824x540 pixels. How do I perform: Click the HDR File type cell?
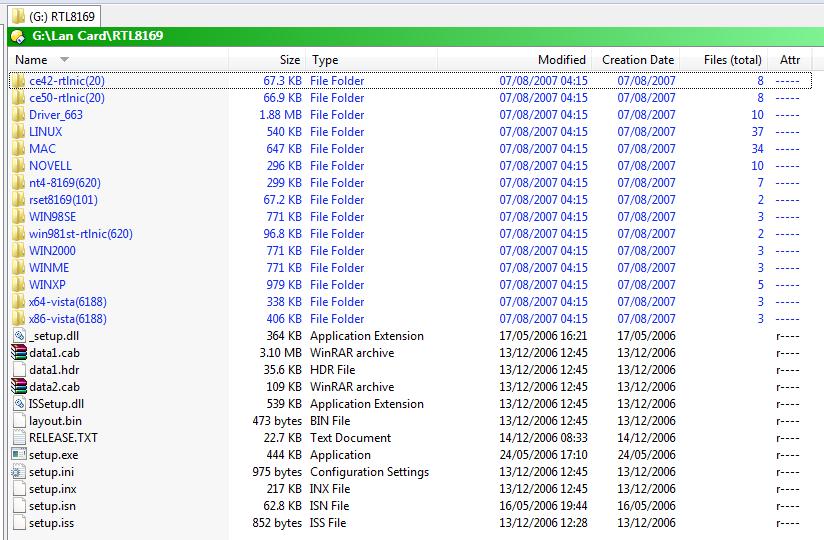tap(333, 370)
